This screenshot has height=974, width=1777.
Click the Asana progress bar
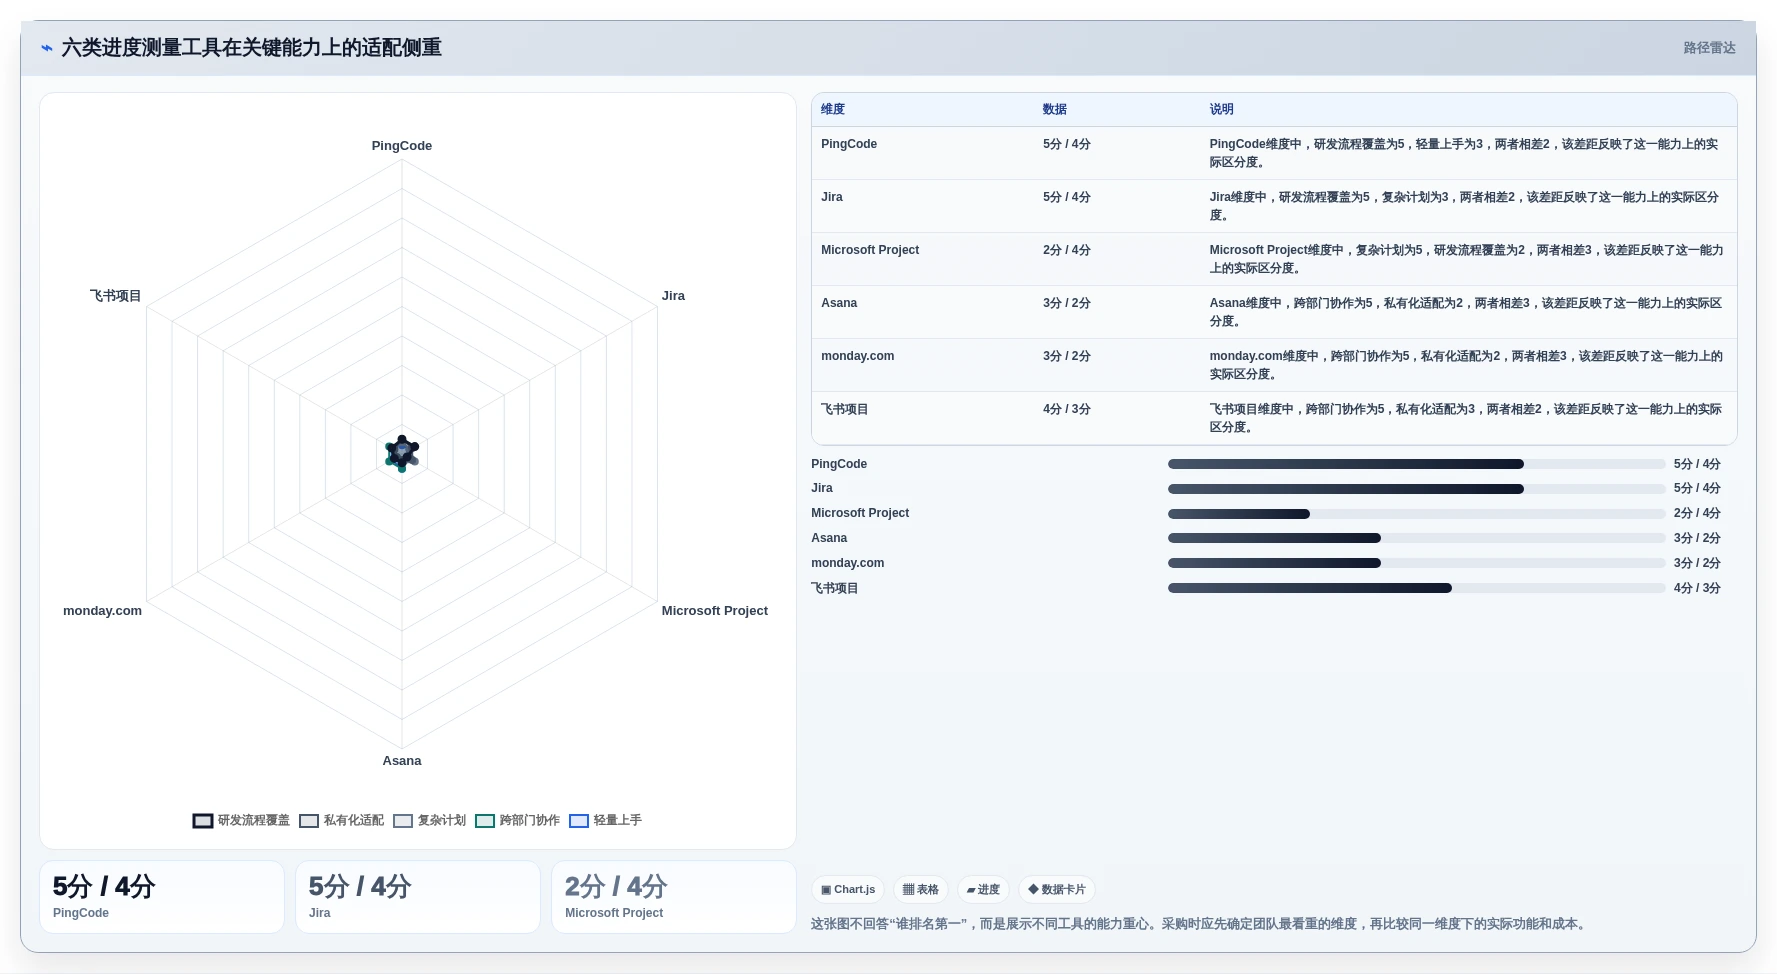pos(1416,538)
